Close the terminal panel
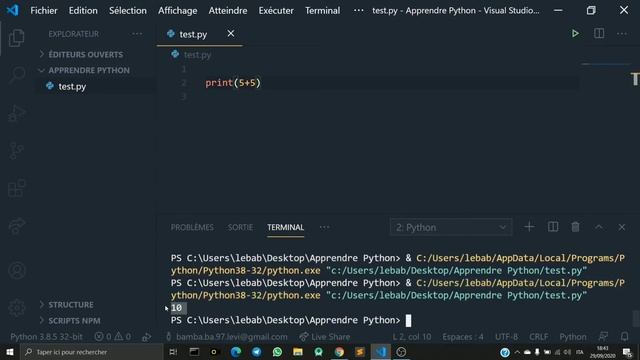The height and width of the screenshot is (360, 640). pos(622,227)
